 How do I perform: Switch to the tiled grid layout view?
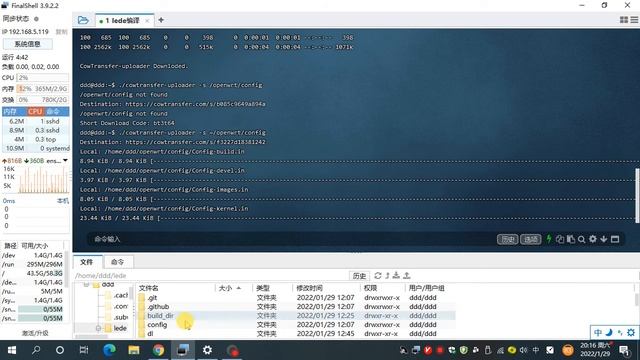(624, 20)
